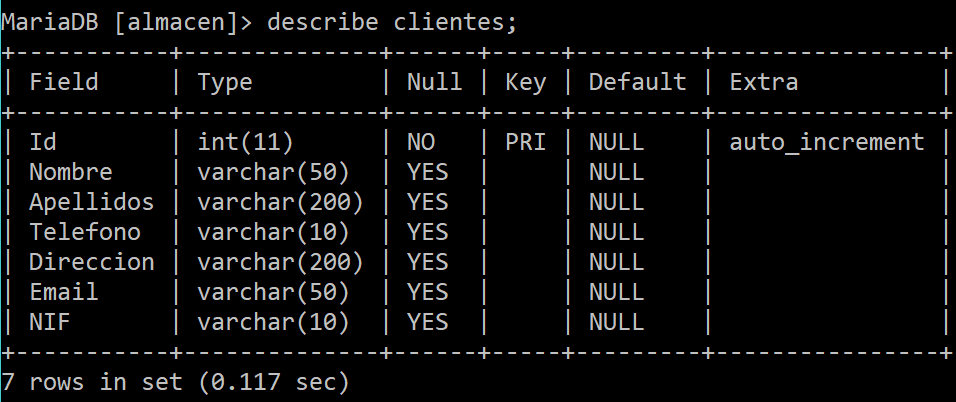Click the Default column header
The width and height of the screenshot is (956, 402).
637,82
